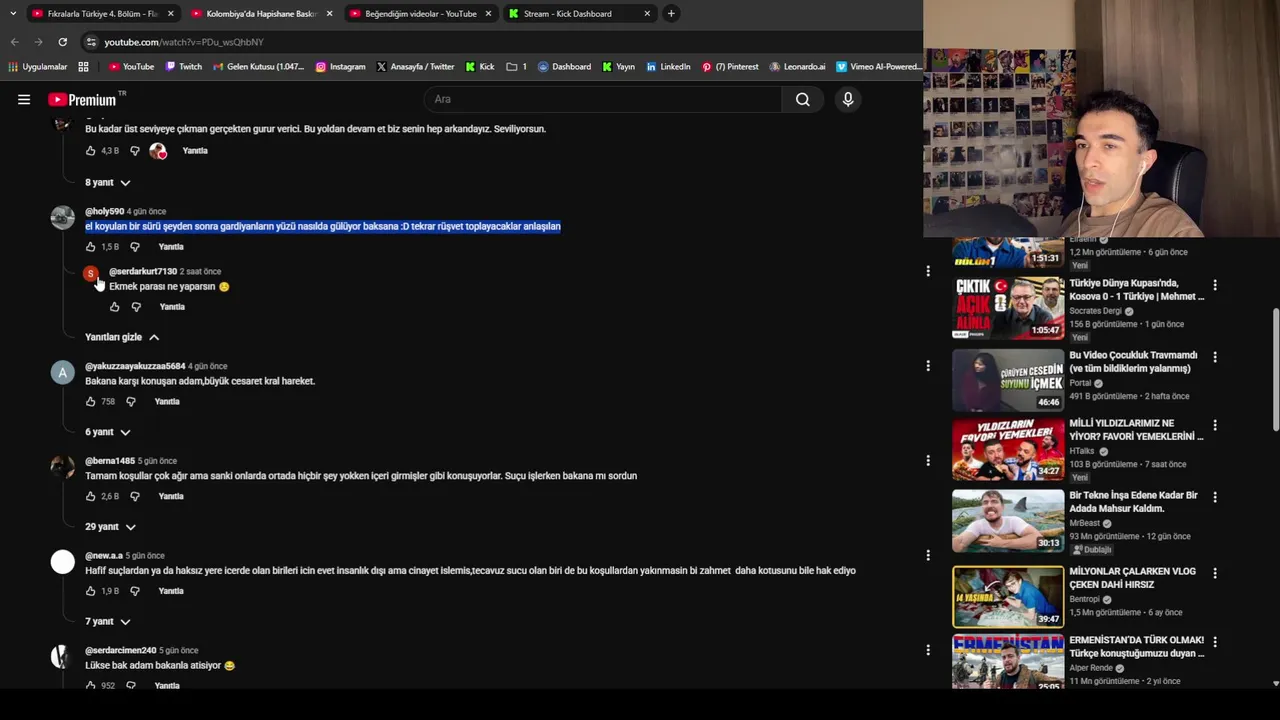This screenshot has height=720, width=1280.
Task: Open Uygulamalar apps shortcut
Action: 38,67
